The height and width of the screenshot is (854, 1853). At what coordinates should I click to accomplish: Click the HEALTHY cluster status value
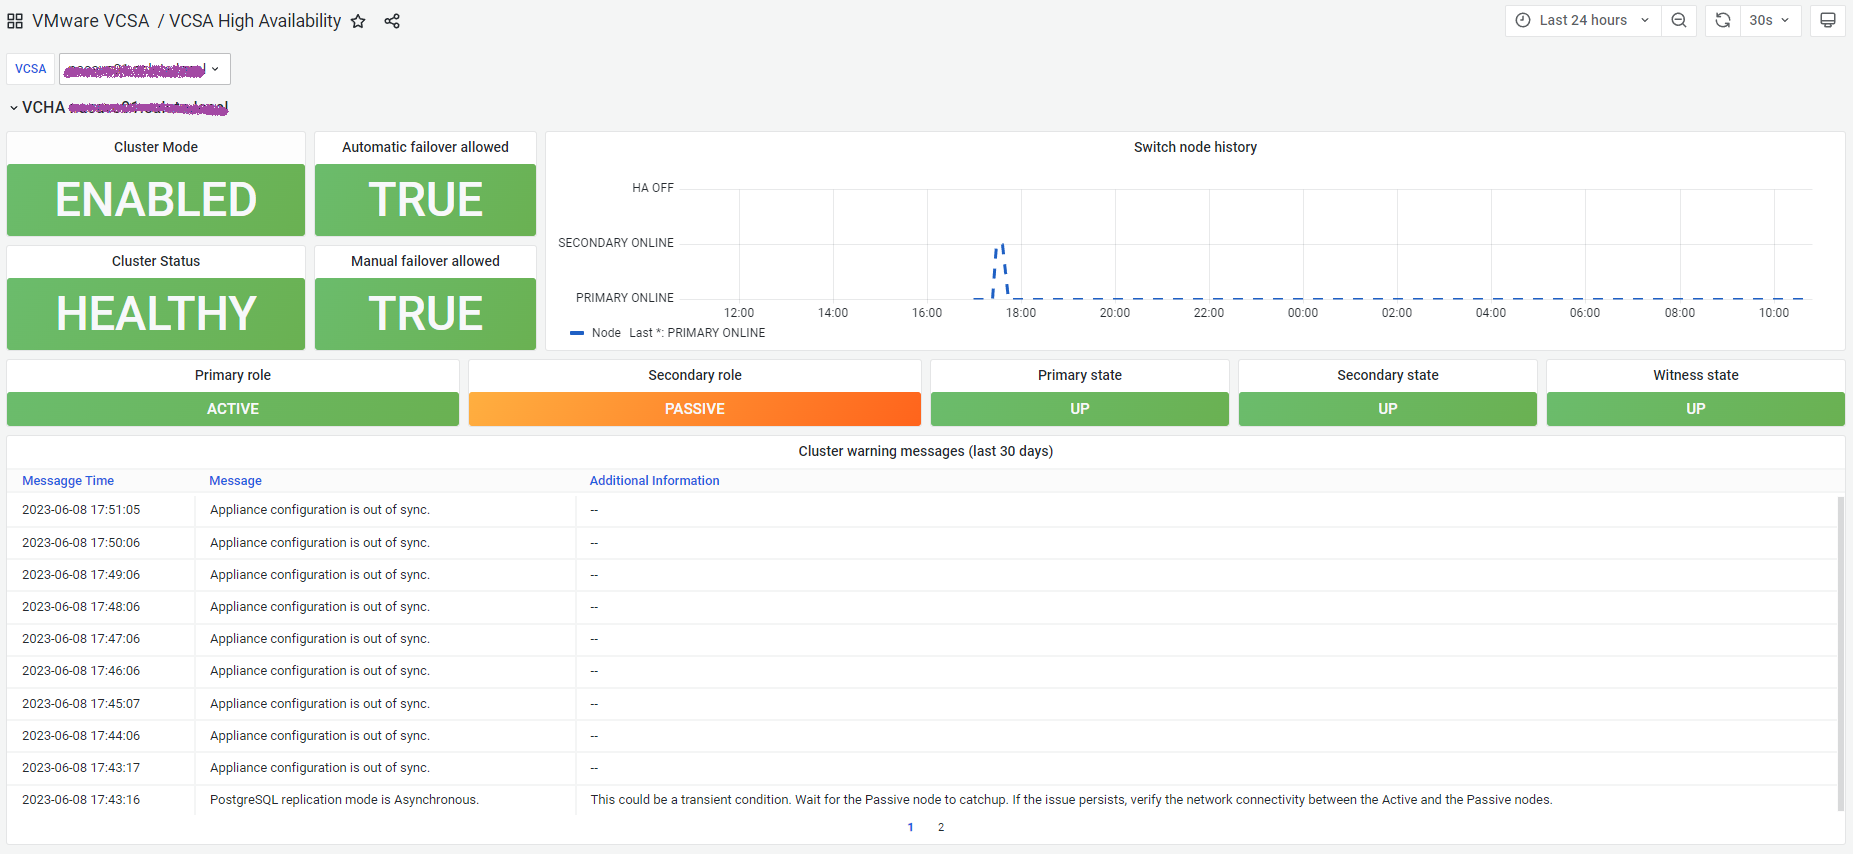coord(156,314)
